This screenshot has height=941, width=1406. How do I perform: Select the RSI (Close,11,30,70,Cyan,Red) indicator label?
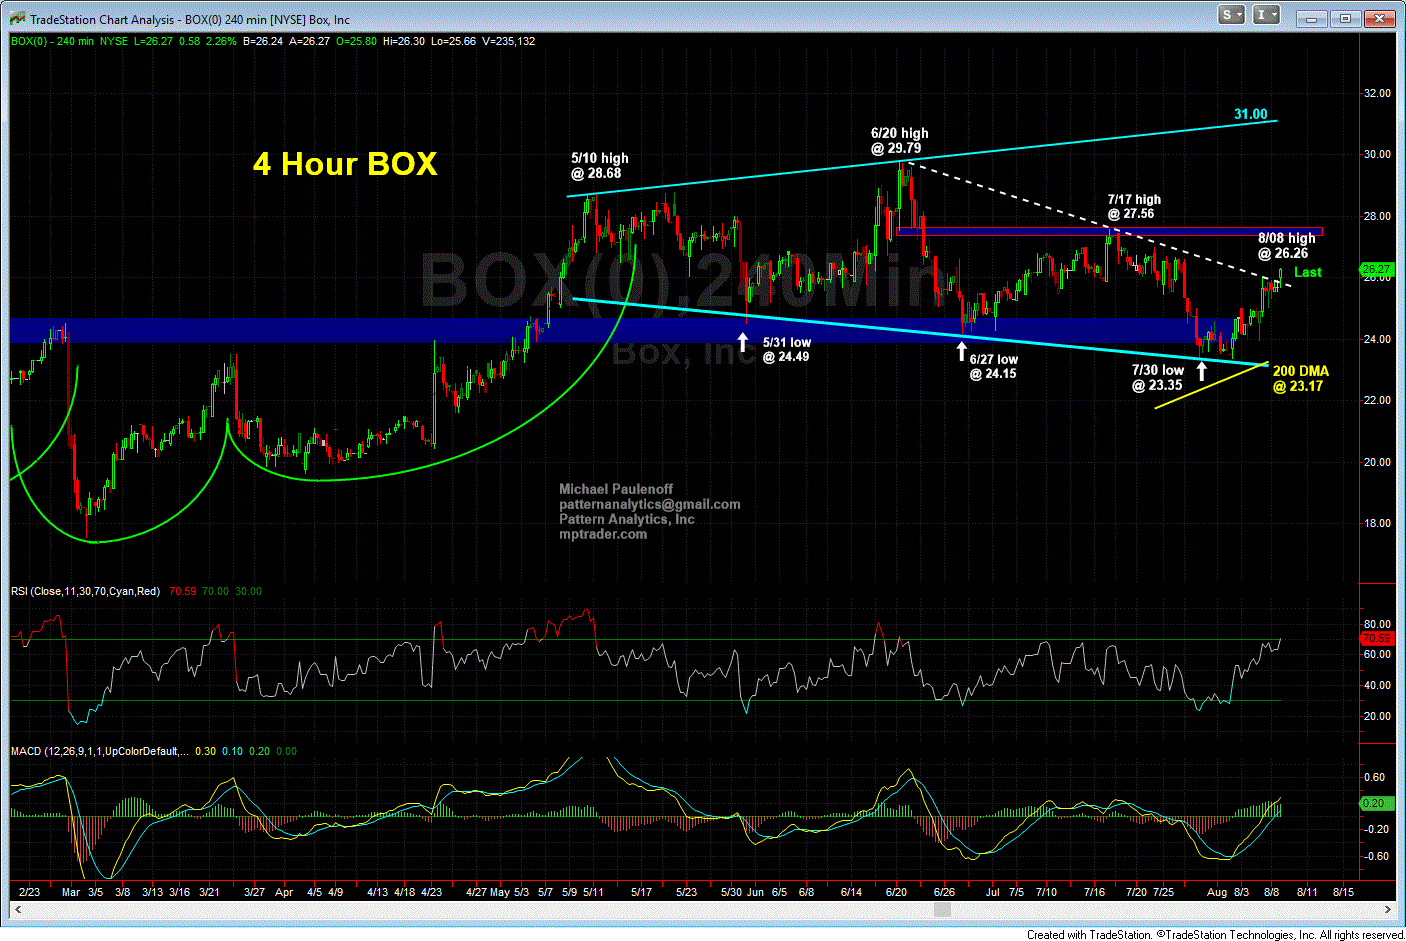(85, 591)
